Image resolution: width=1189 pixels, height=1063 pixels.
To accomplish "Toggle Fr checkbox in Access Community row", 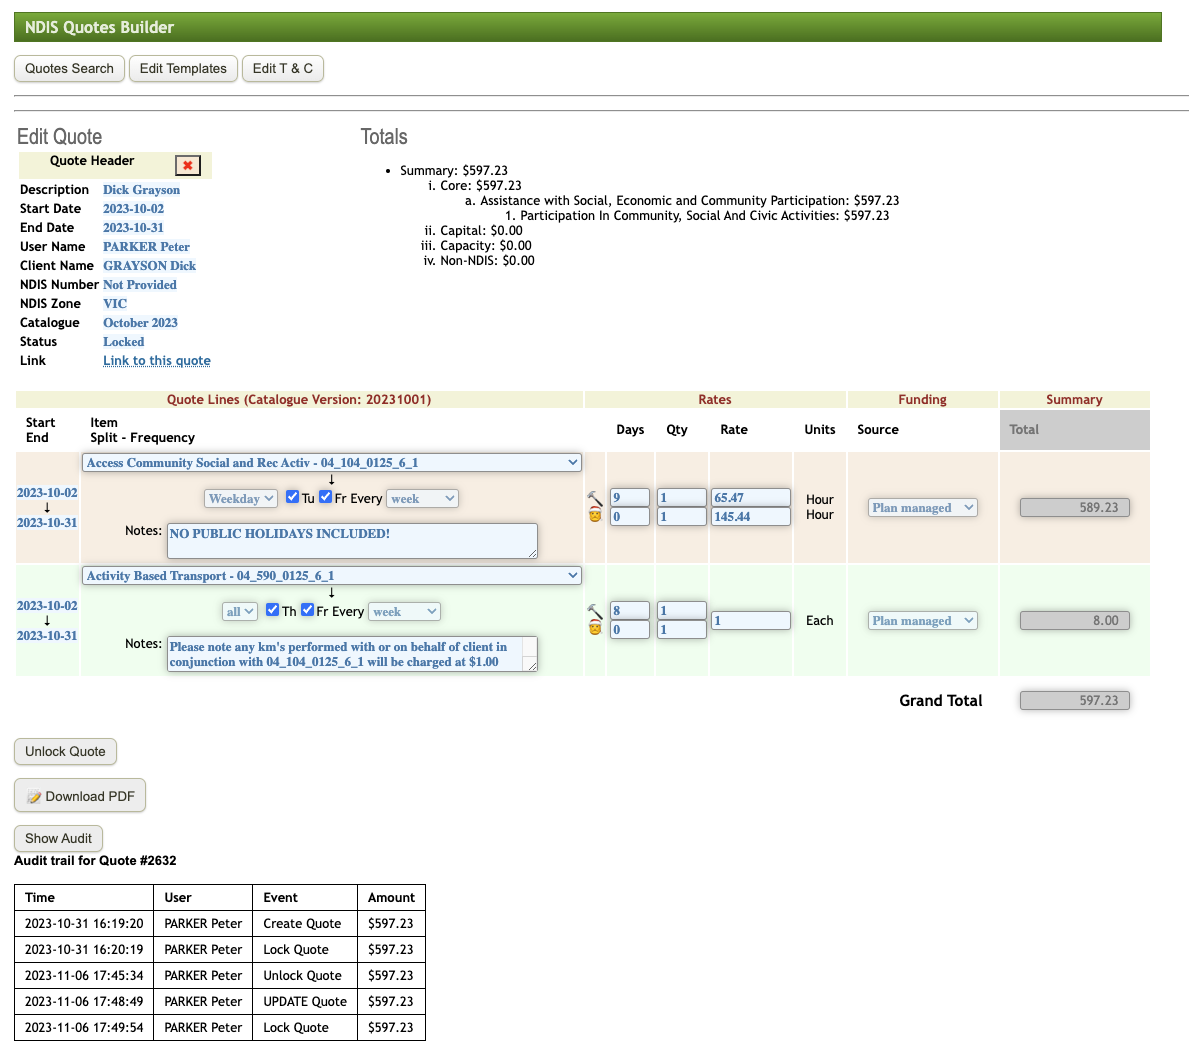I will (326, 497).
